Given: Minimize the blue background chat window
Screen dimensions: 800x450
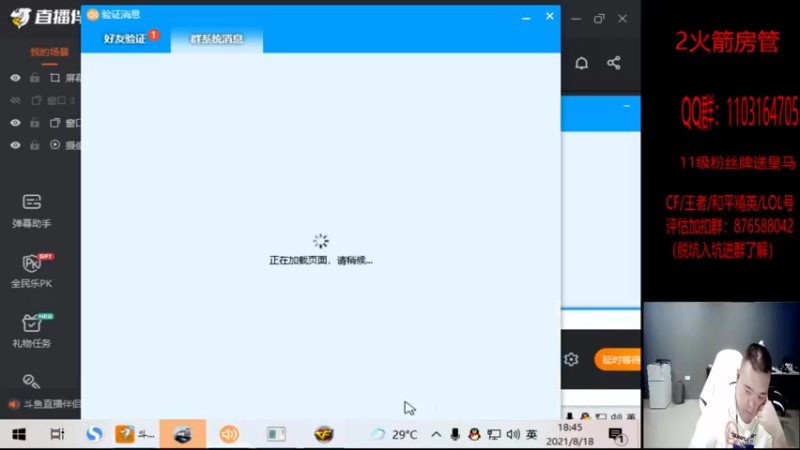Looking at the screenshot, I should [x=627, y=106].
